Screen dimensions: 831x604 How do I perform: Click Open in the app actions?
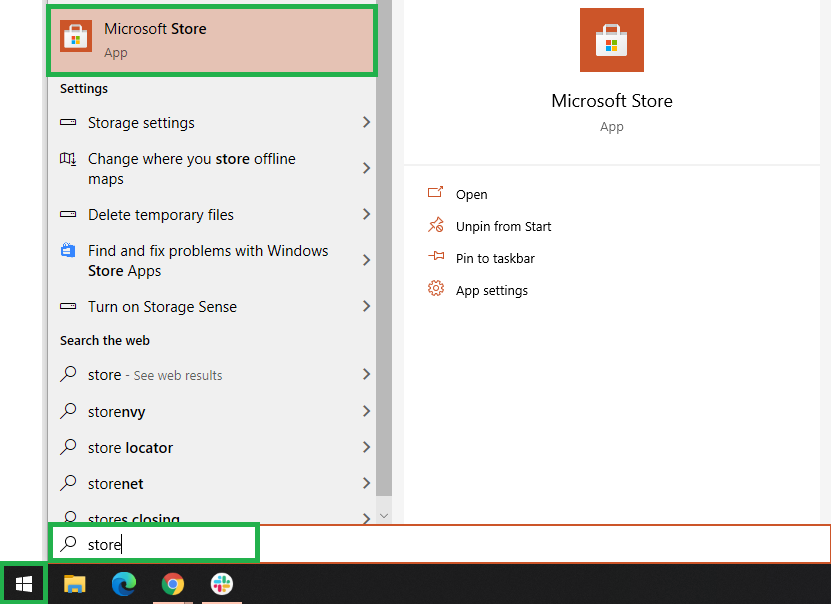(x=471, y=195)
